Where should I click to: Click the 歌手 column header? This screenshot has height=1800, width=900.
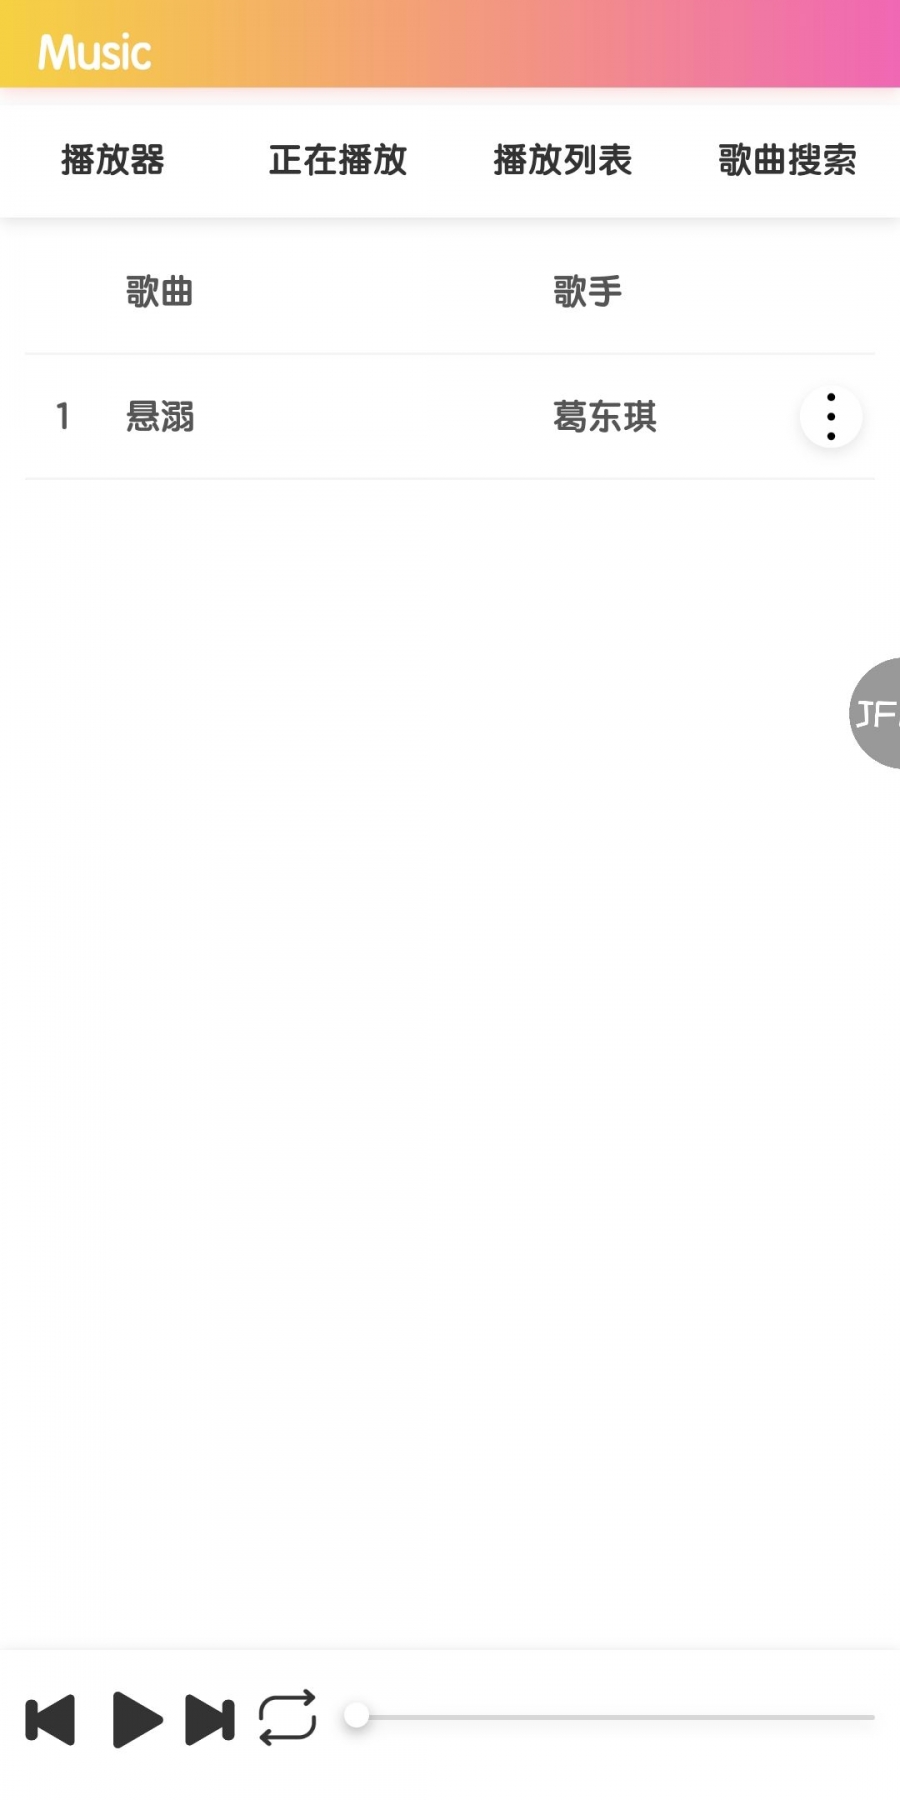click(588, 292)
